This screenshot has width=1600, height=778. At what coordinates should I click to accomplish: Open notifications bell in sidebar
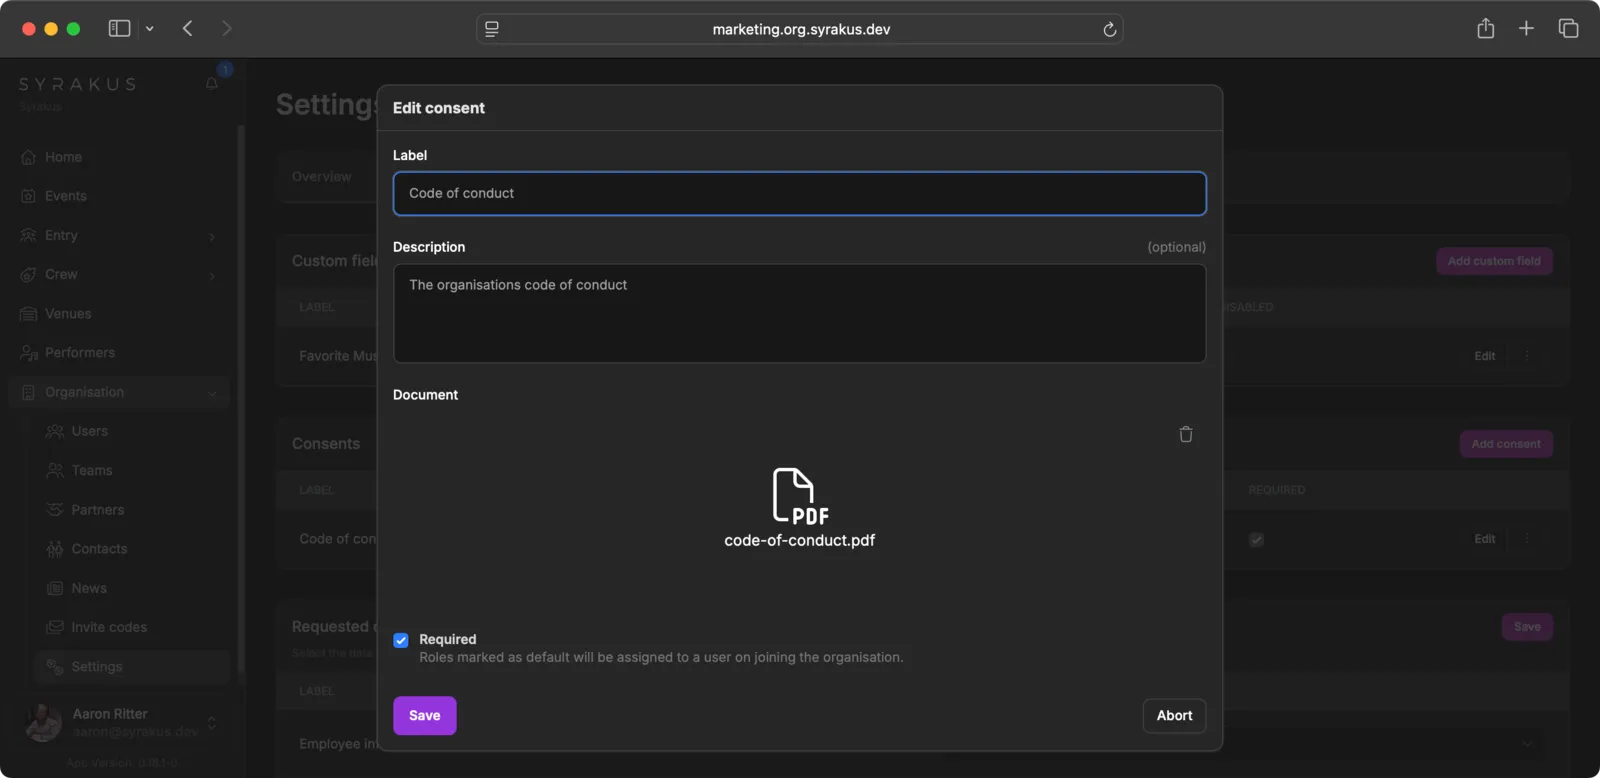pyautogui.click(x=212, y=84)
